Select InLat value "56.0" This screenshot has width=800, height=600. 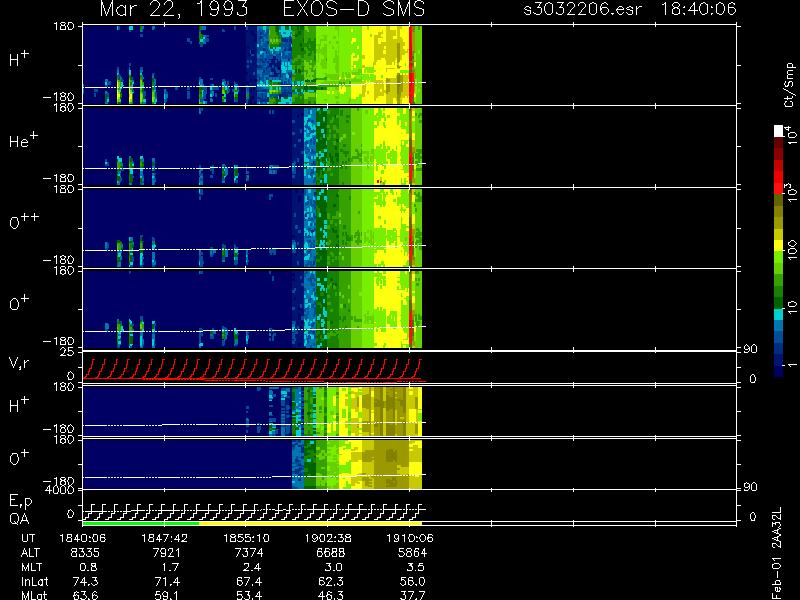click(x=412, y=581)
